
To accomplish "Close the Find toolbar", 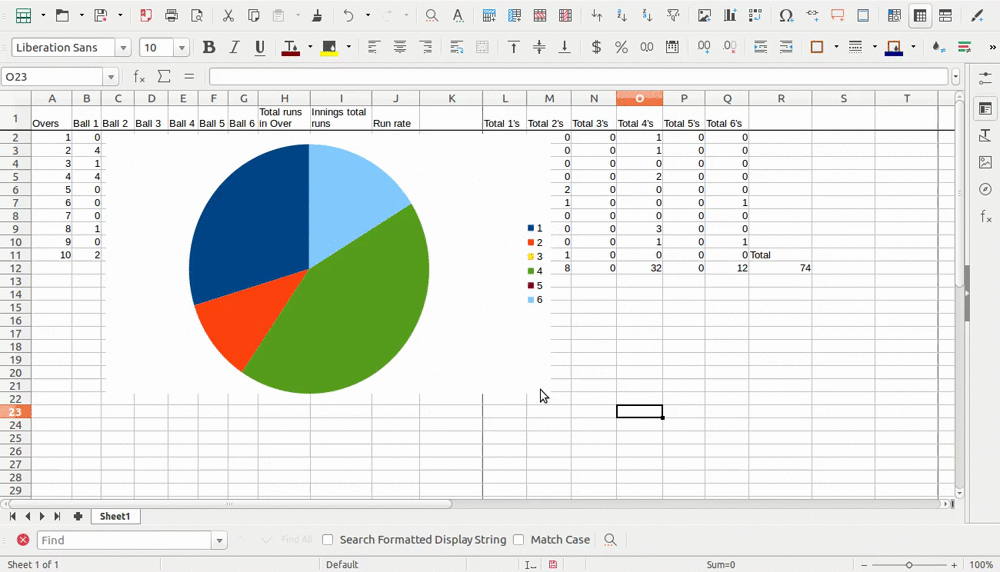I will [23, 540].
